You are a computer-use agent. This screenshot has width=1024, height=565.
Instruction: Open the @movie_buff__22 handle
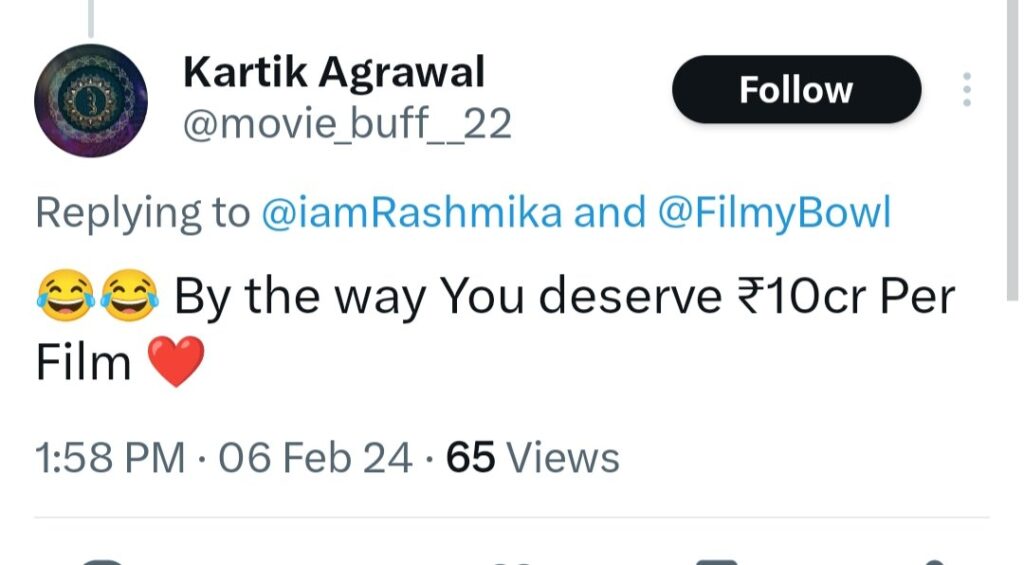click(x=347, y=124)
